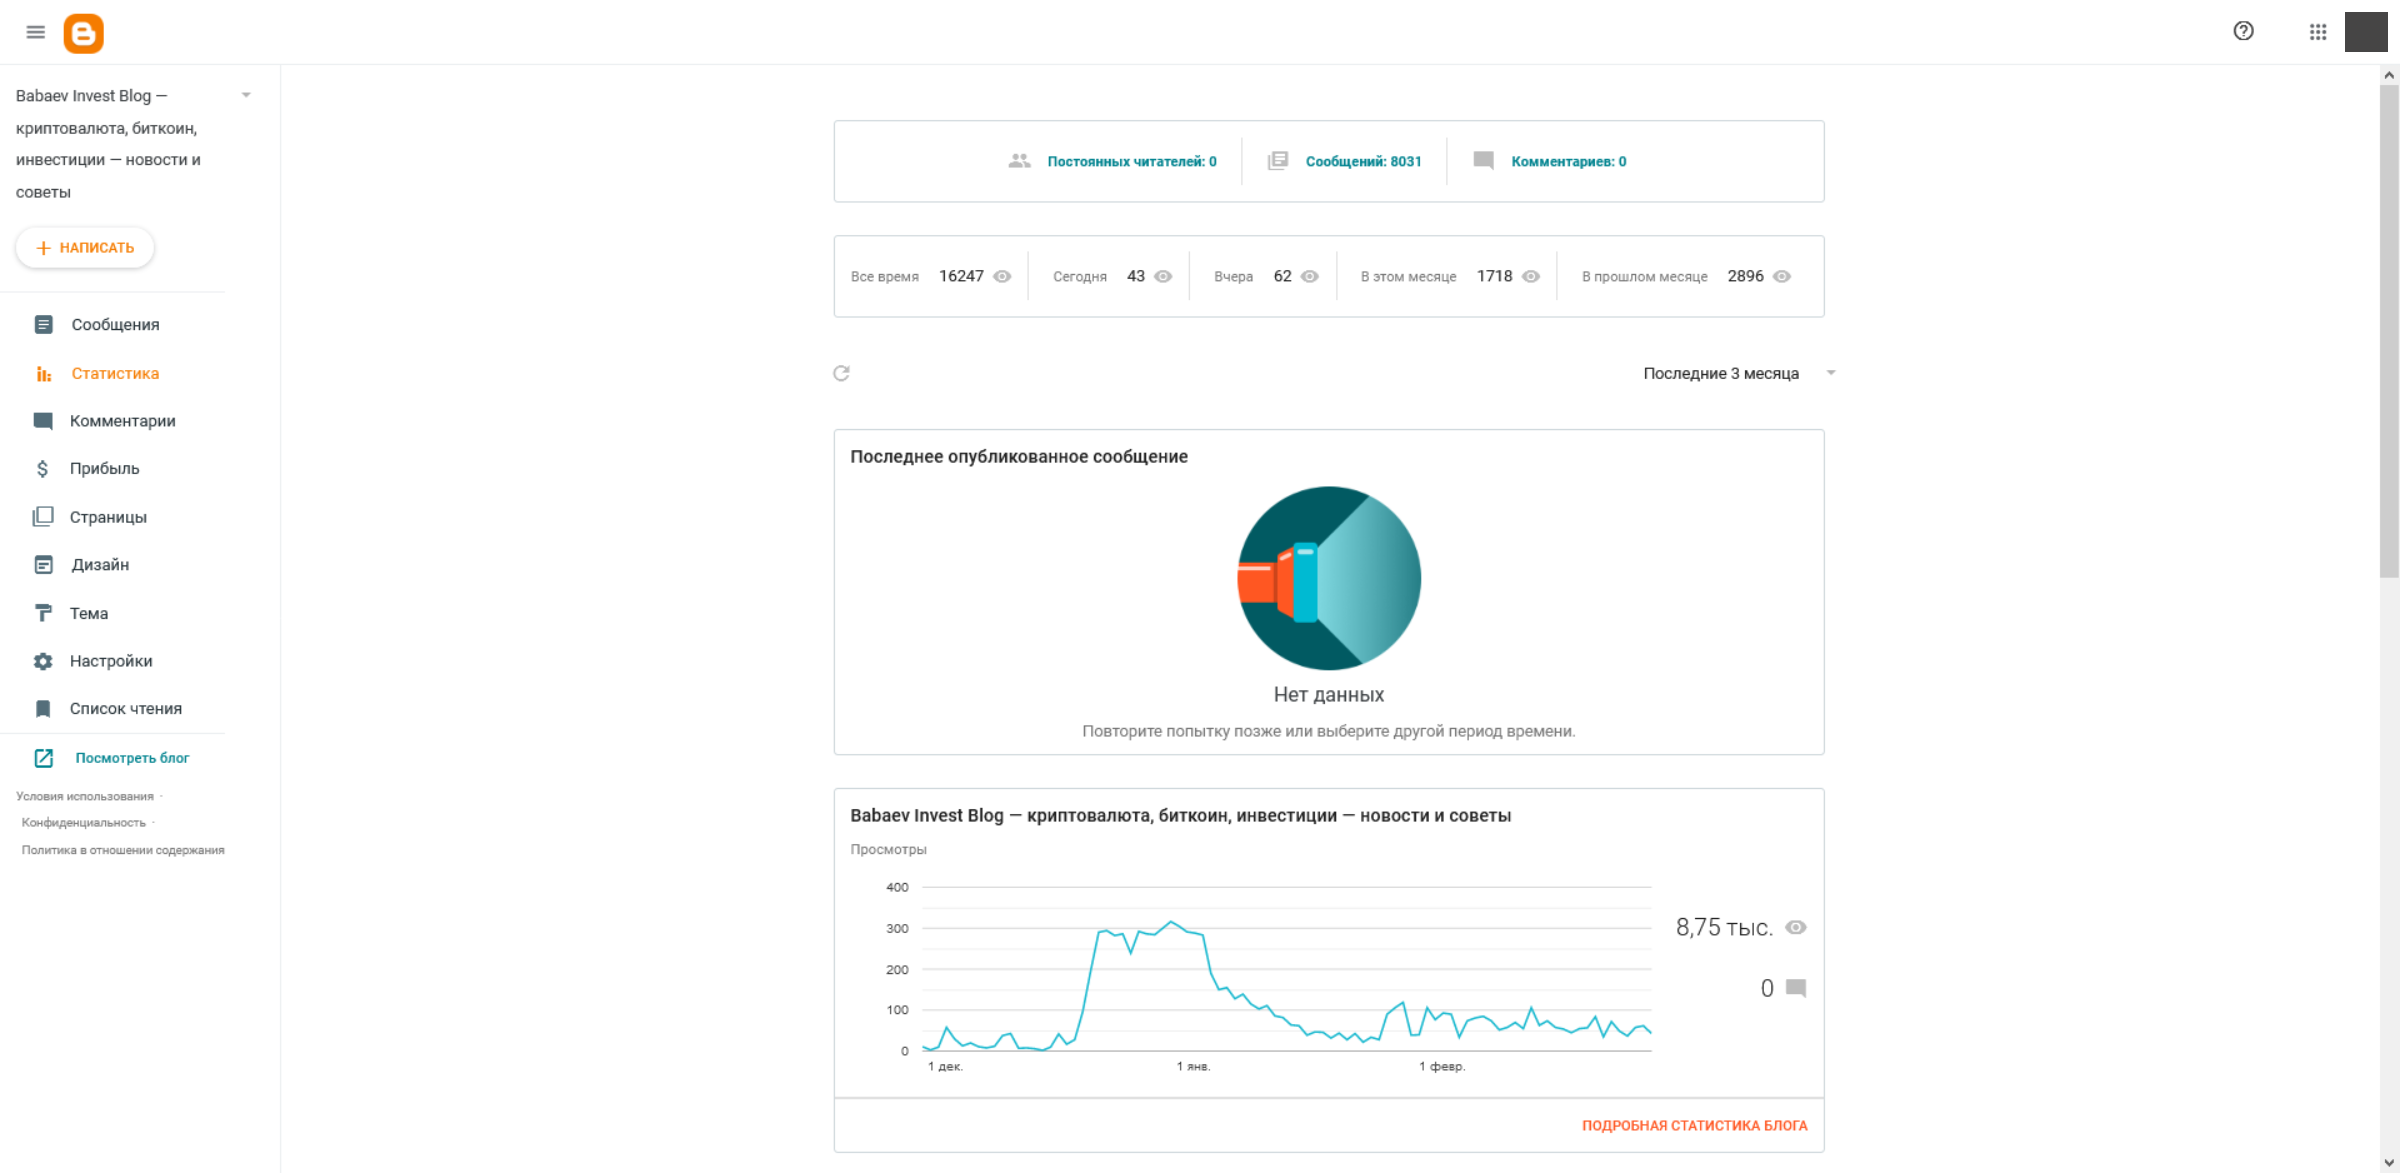The height and width of the screenshot is (1173, 2400).
Task: Click the НАПИСАТЬ new post button
Action: click(x=85, y=248)
